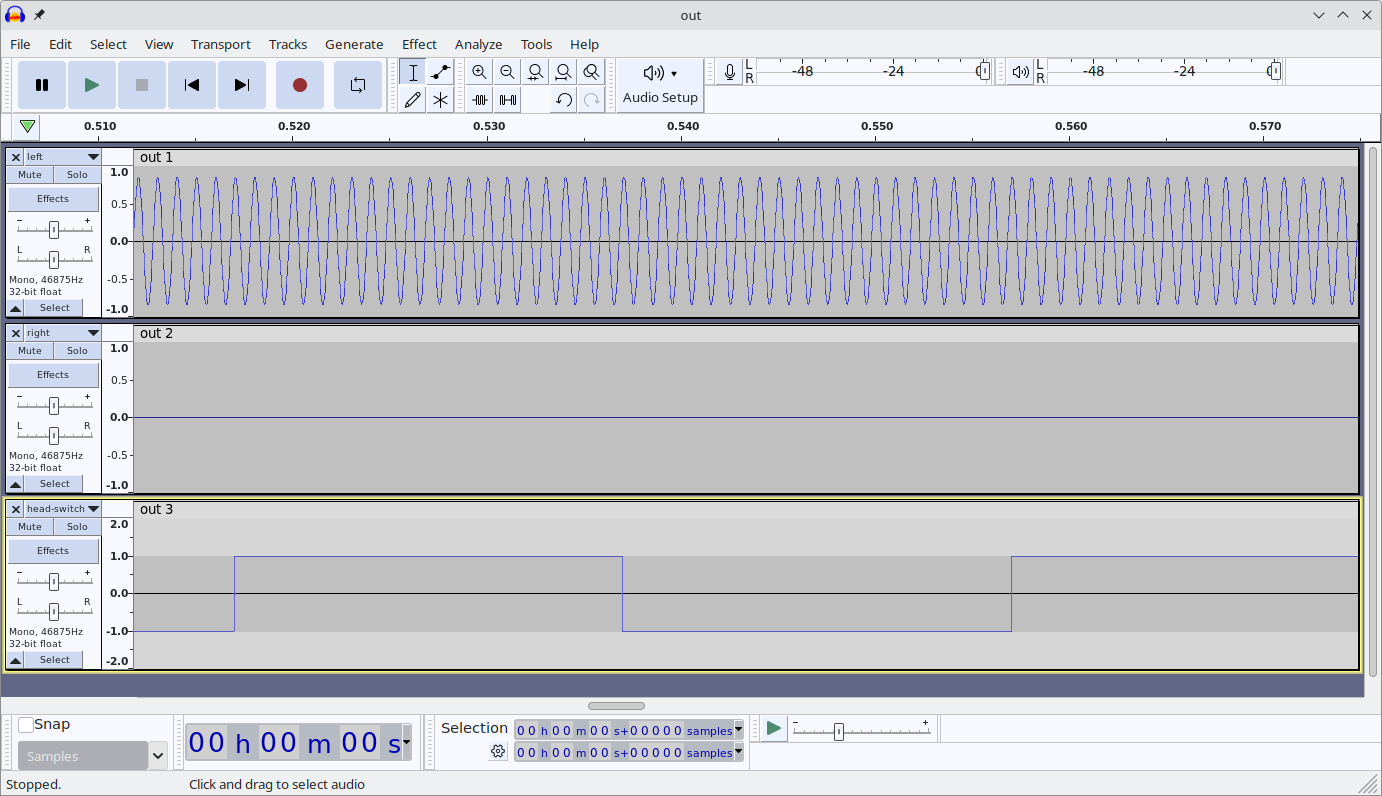Skip to Start of the project

[192, 85]
